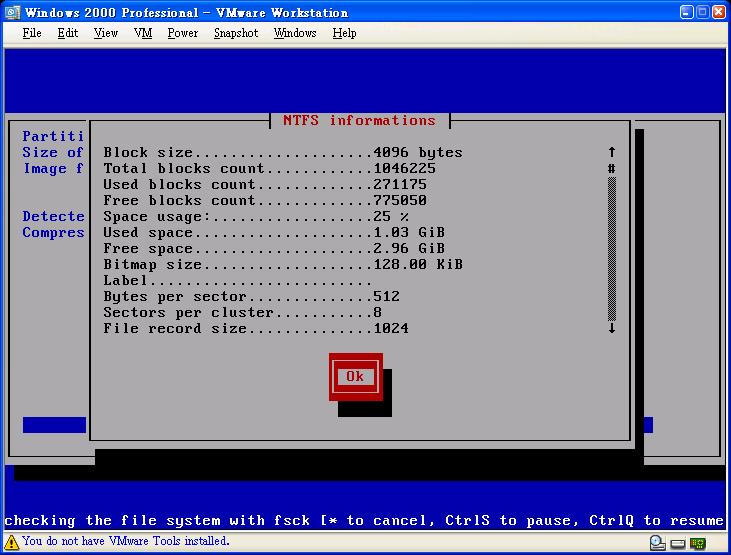Screen dimensions: 731x555
Task: Open the Windows menu
Action: point(295,33)
